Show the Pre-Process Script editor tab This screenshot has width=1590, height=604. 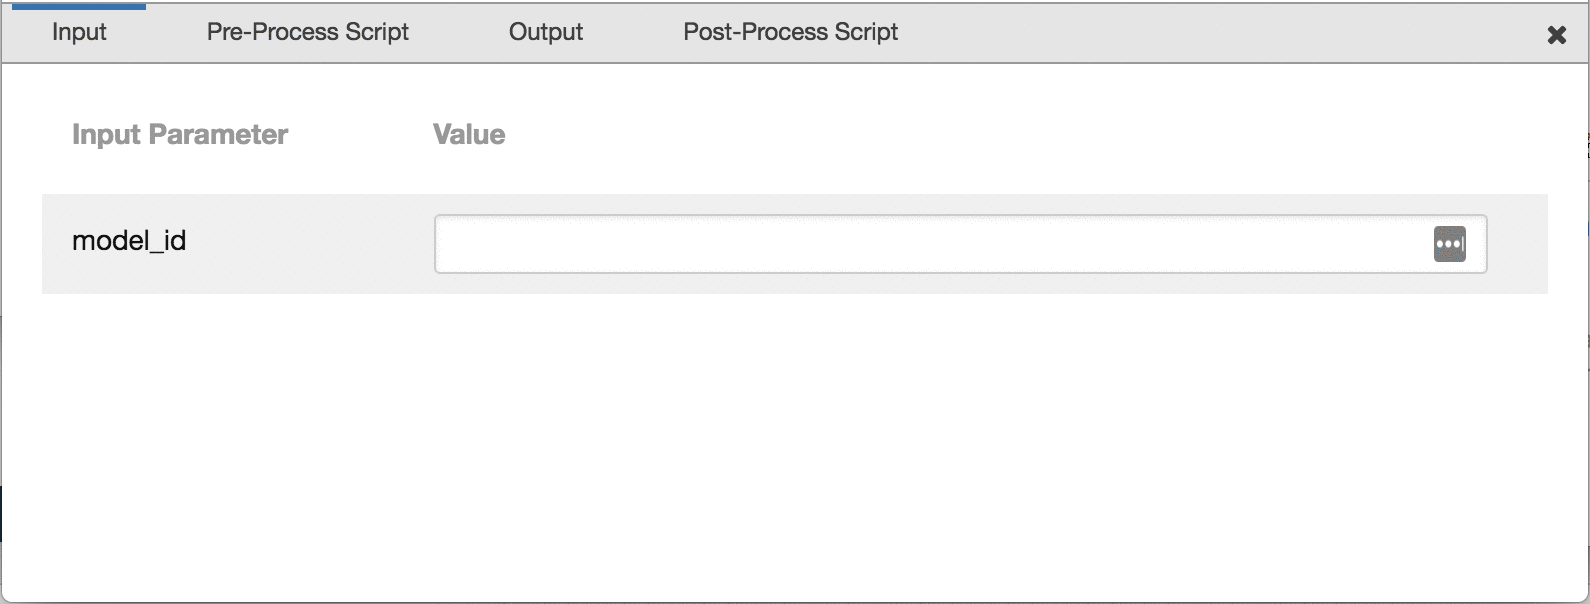(x=307, y=32)
